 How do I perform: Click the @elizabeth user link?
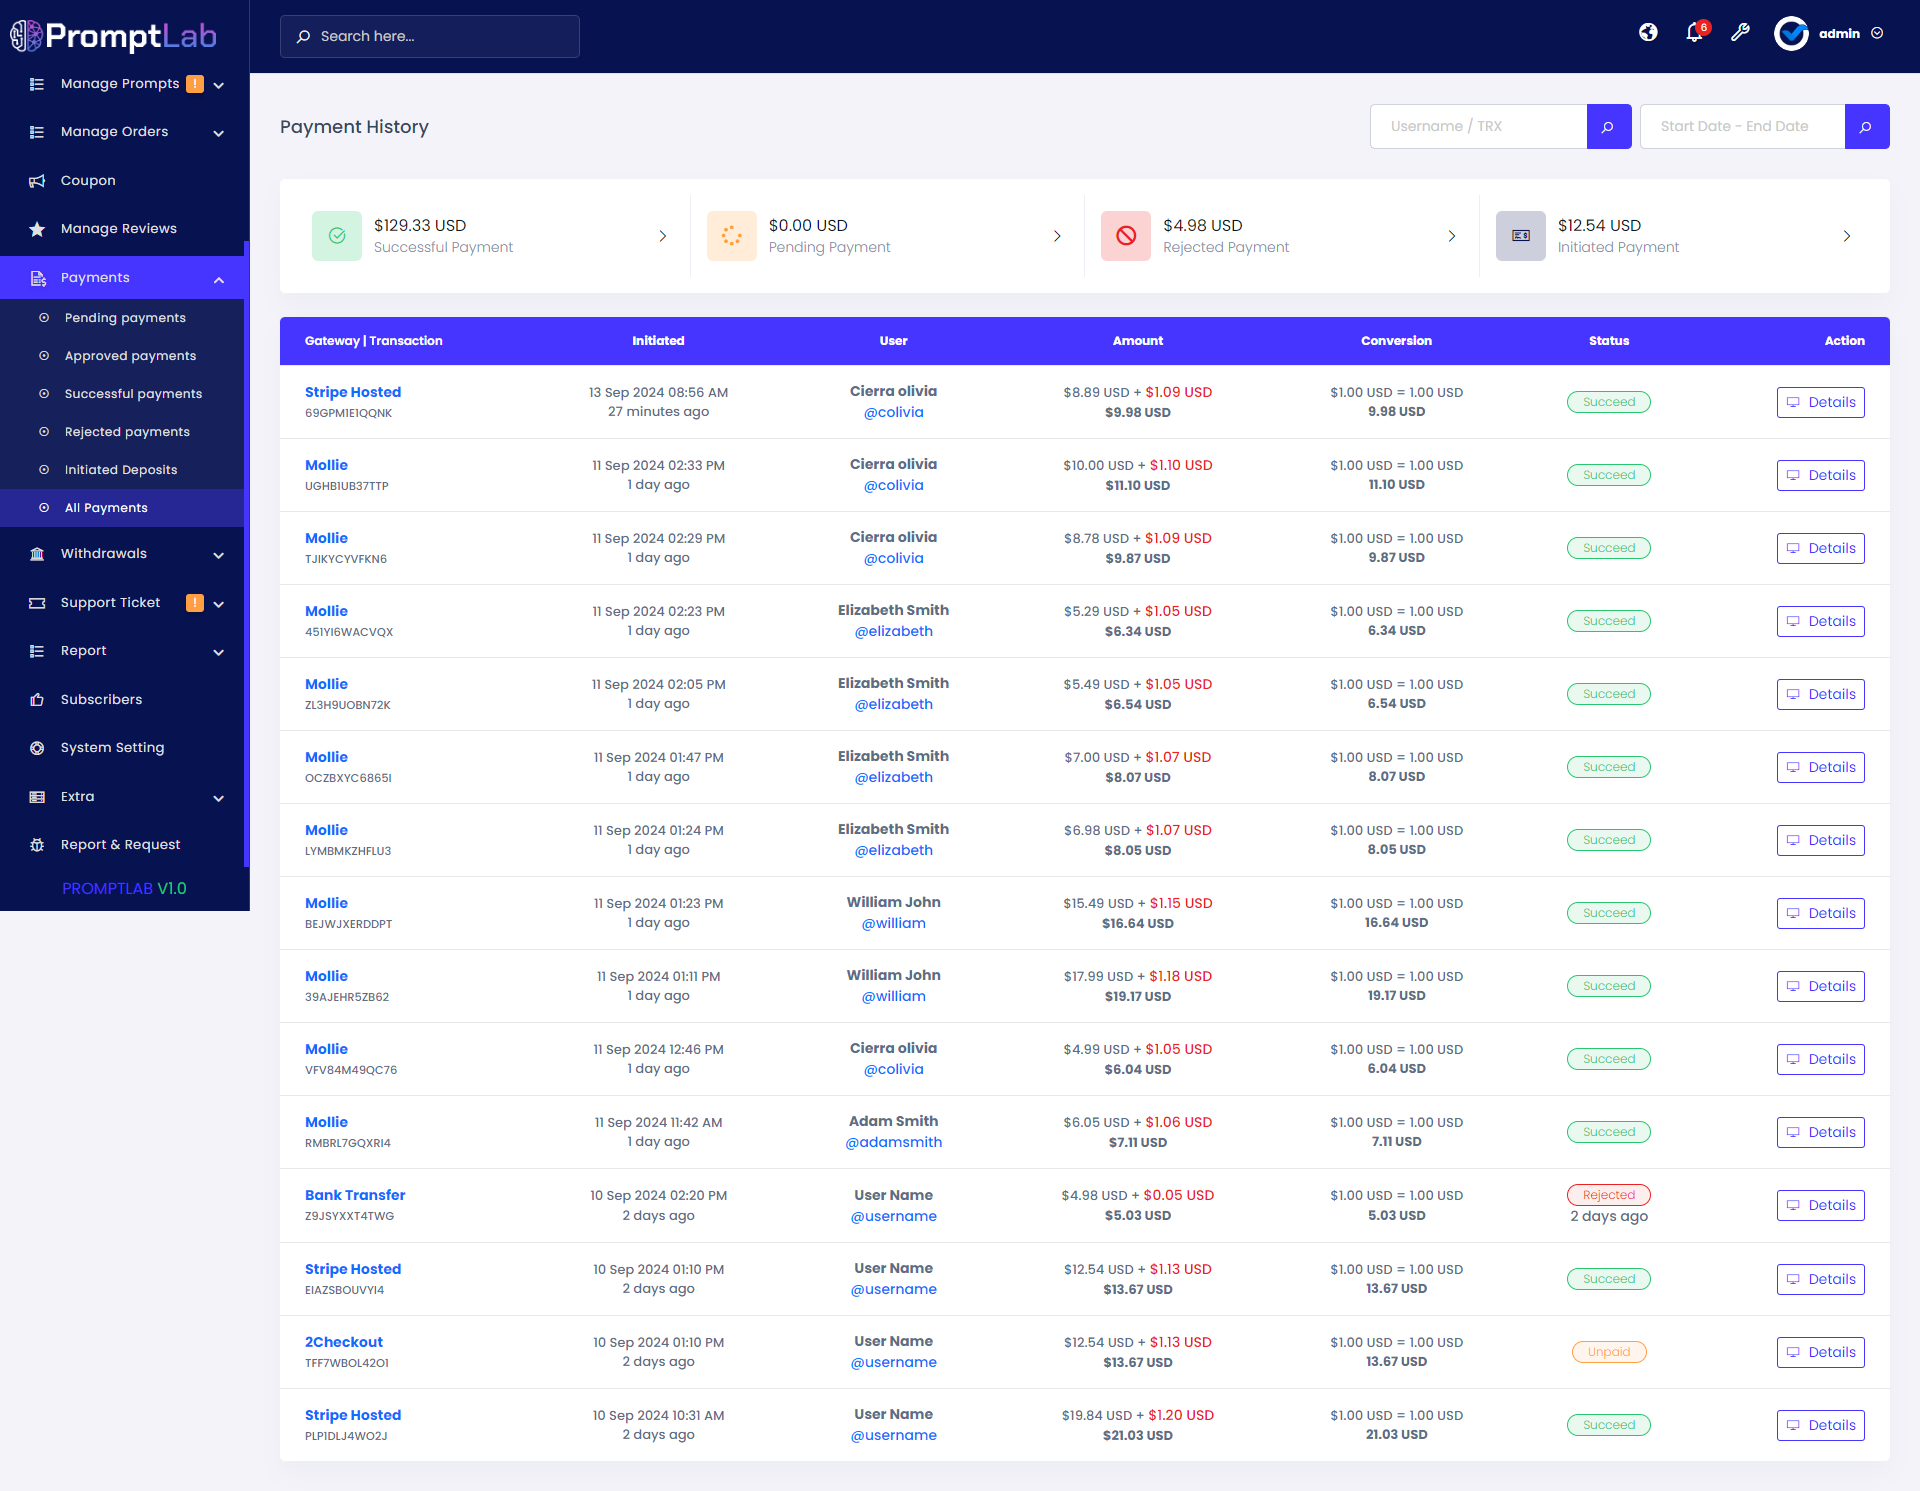tap(893, 631)
